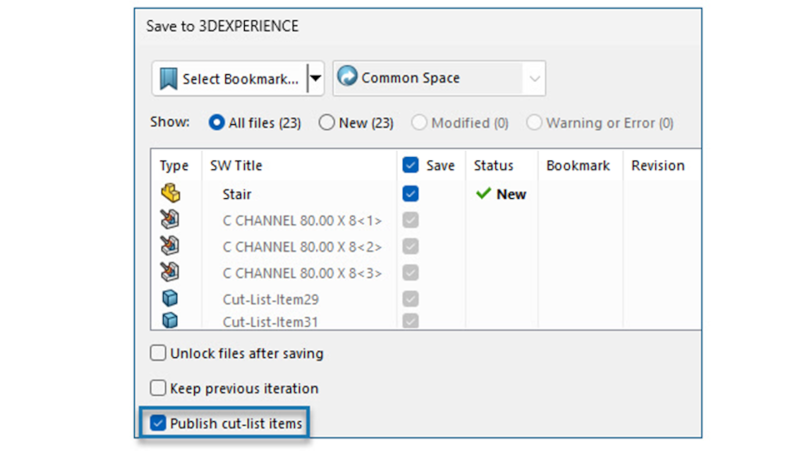Uncheck Publish cut-list items
Screen dimensions: 800x451
pyautogui.click(x=158, y=424)
